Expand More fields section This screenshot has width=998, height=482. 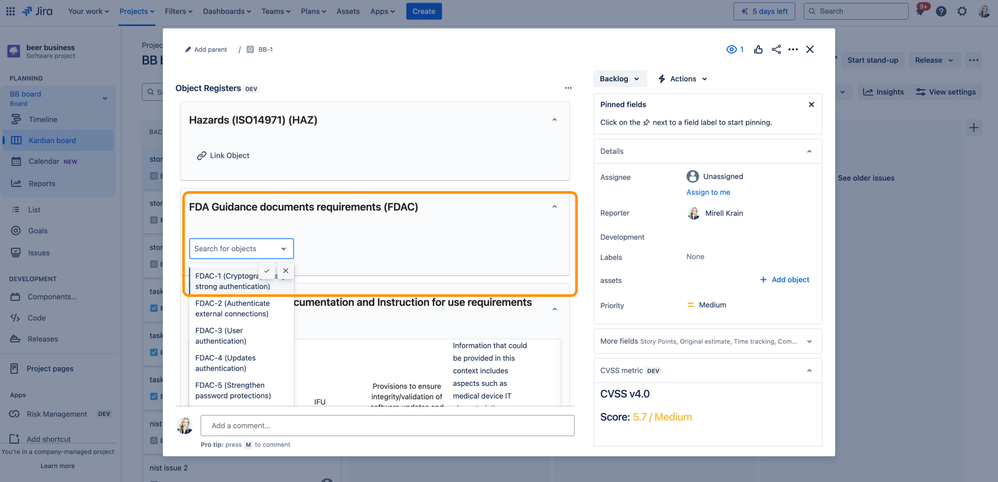tap(810, 341)
